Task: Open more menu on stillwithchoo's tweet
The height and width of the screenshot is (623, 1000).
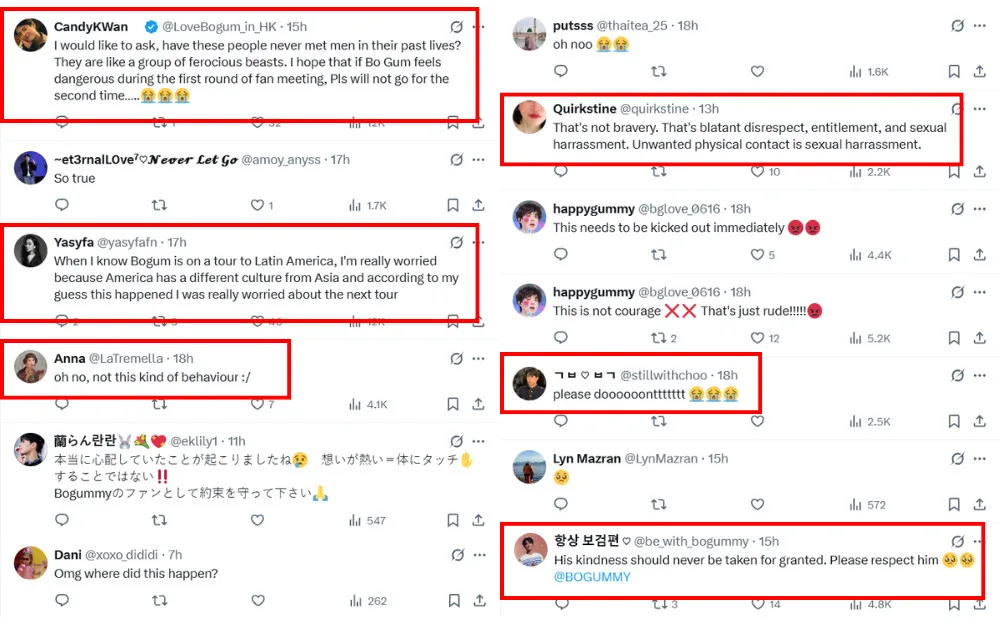Action: (x=979, y=375)
